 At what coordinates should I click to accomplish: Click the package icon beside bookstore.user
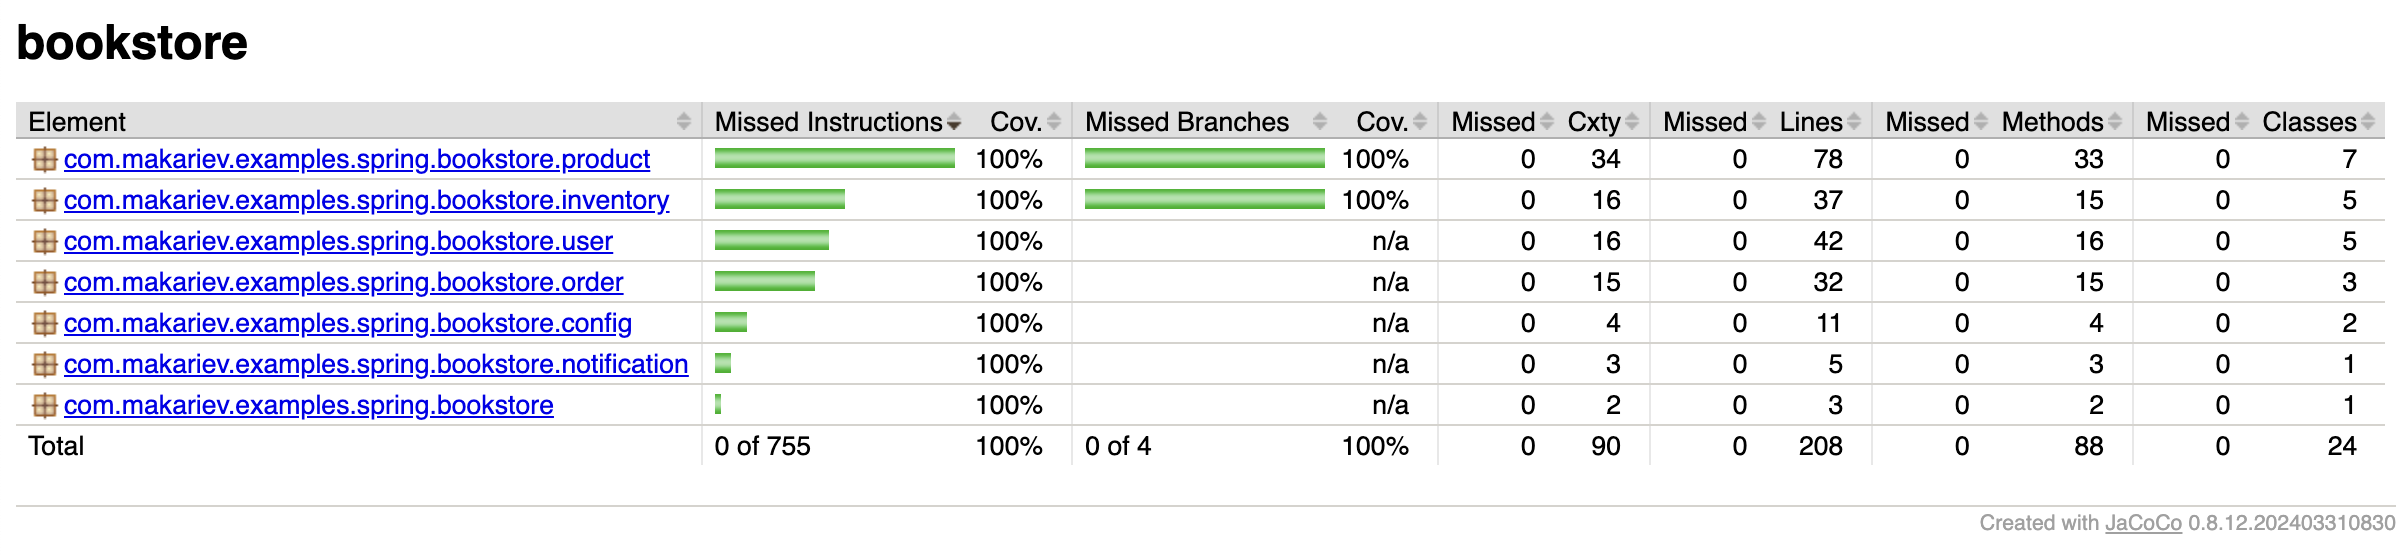(x=44, y=241)
